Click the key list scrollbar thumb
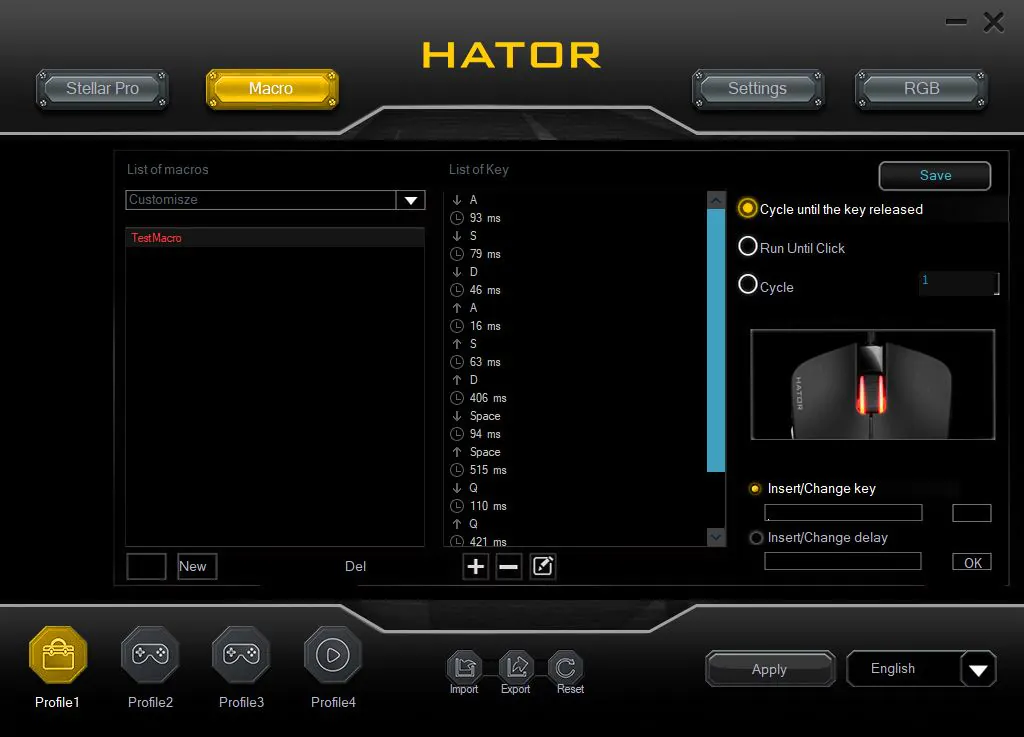The height and width of the screenshot is (737, 1024). coord(716,340)
